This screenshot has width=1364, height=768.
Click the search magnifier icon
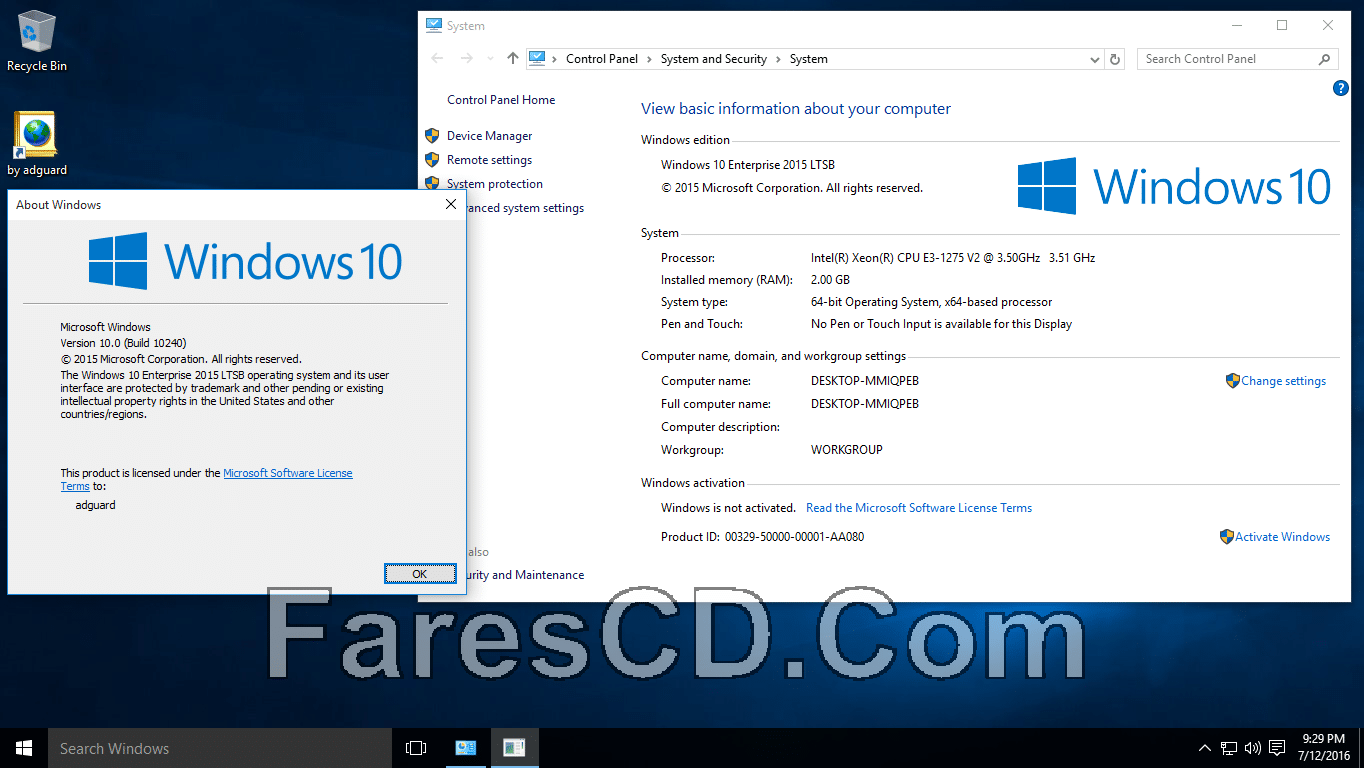pyautogui.click(x=1325, y=59)
